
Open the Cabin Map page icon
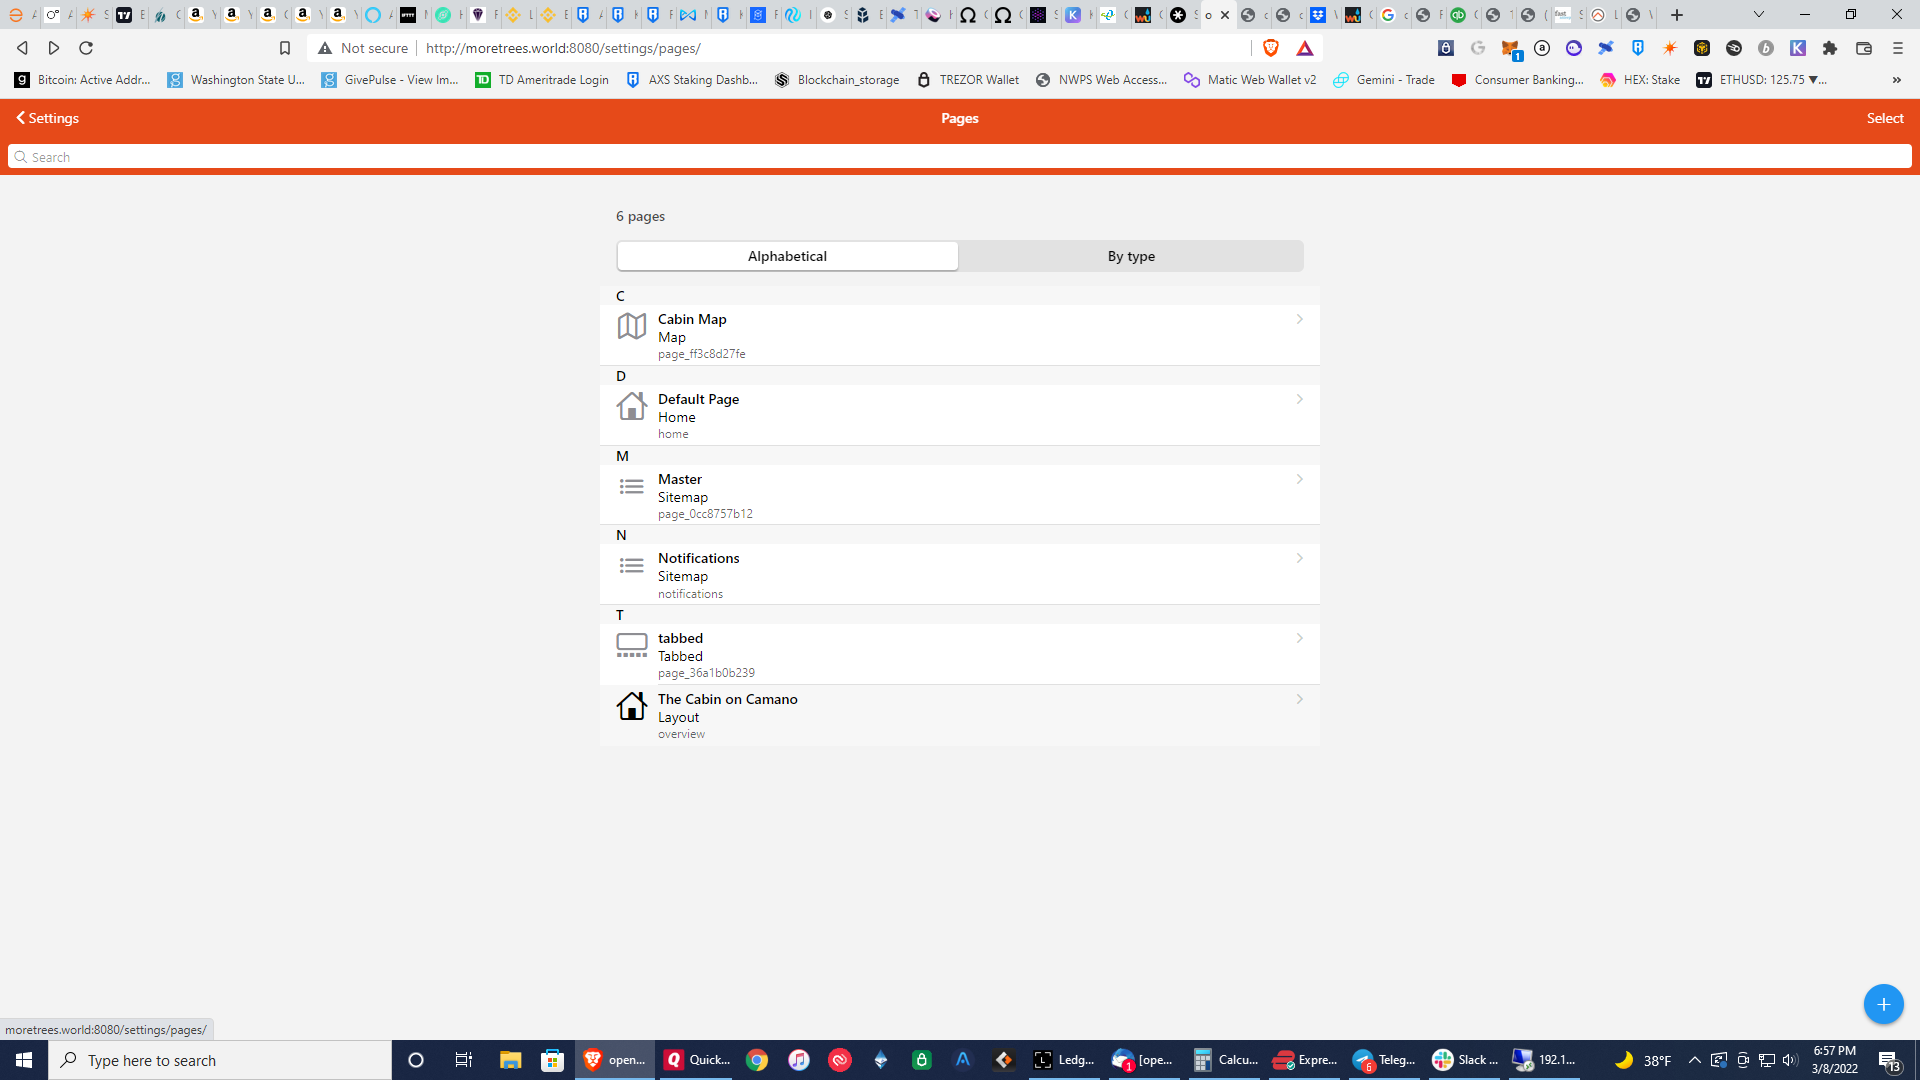[632, 326]
